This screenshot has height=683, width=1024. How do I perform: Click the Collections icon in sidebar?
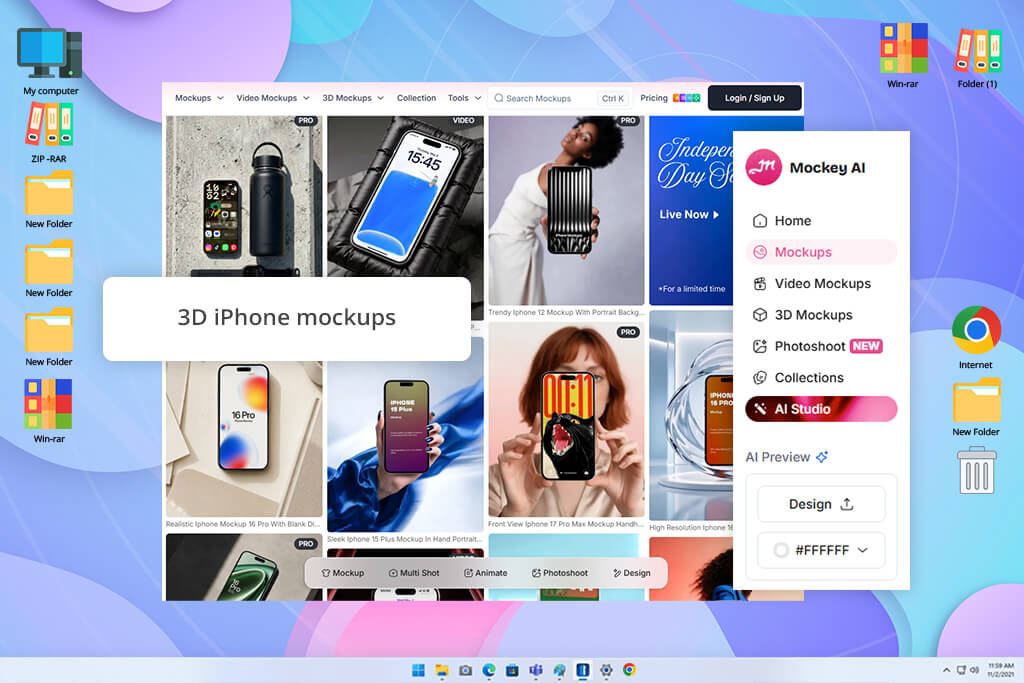(760, 377)
